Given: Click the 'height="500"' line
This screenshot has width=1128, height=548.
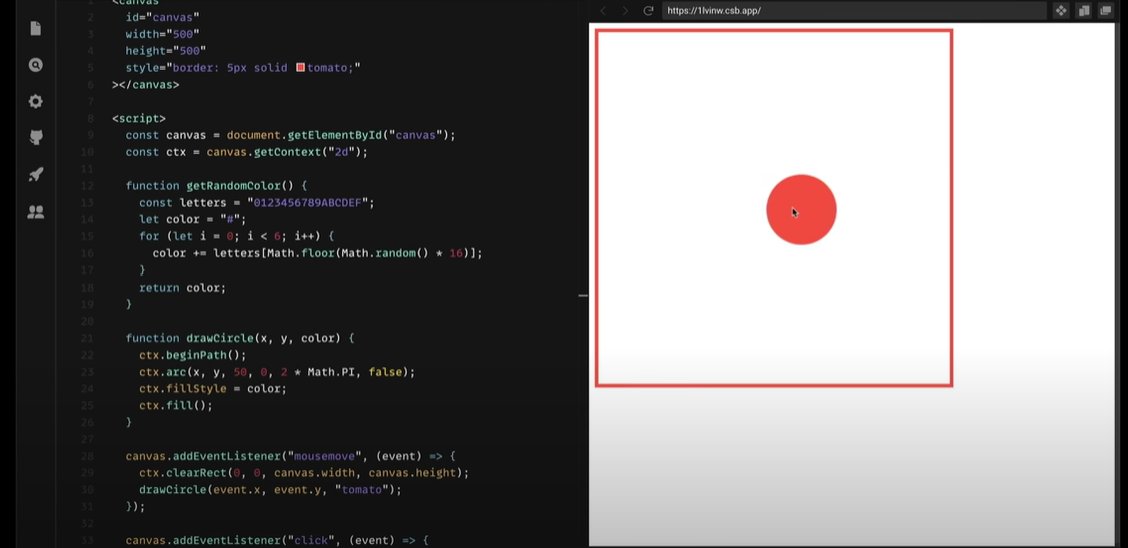Looking at the screenshot, I should pyautogui.click(x=166, y=51).
